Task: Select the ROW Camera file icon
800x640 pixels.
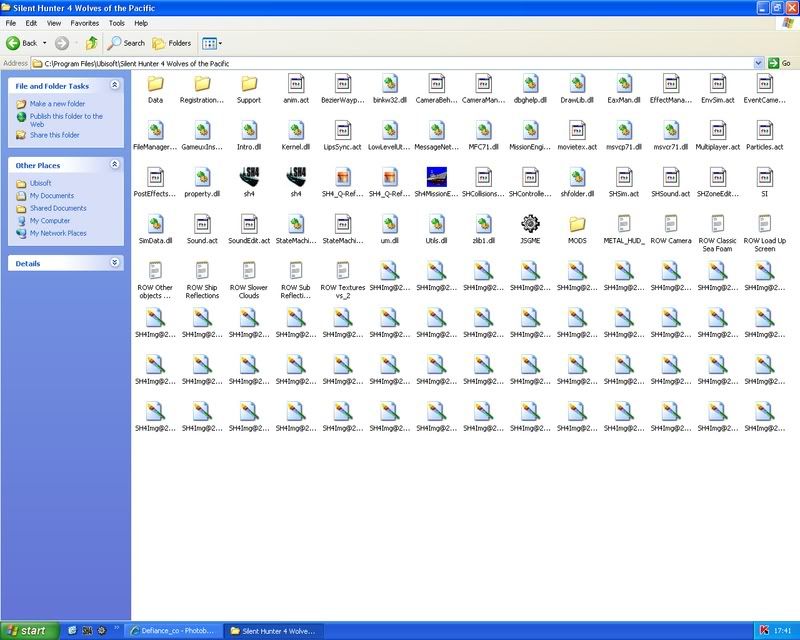Action: [x=671, y=224]
